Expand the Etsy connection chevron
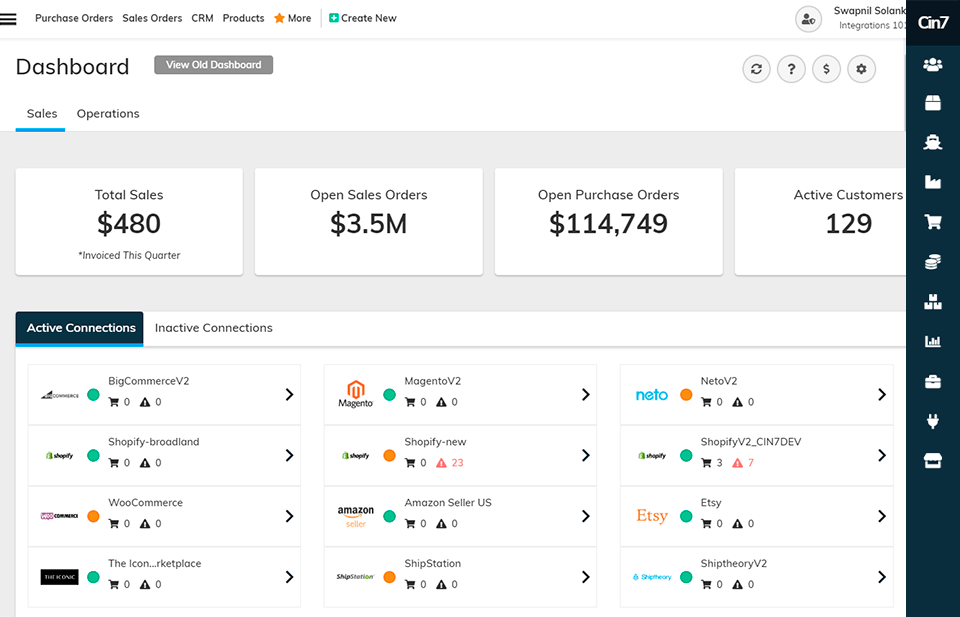This screenshot has width=960, height=617. click(x=881, y=516)
